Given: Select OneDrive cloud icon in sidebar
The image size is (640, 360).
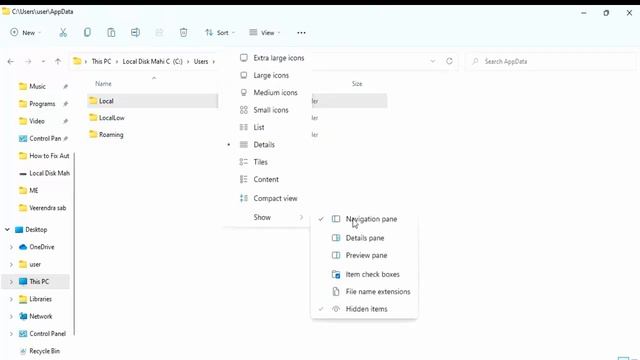Looking at the screenshot, I should click(23, 247).
